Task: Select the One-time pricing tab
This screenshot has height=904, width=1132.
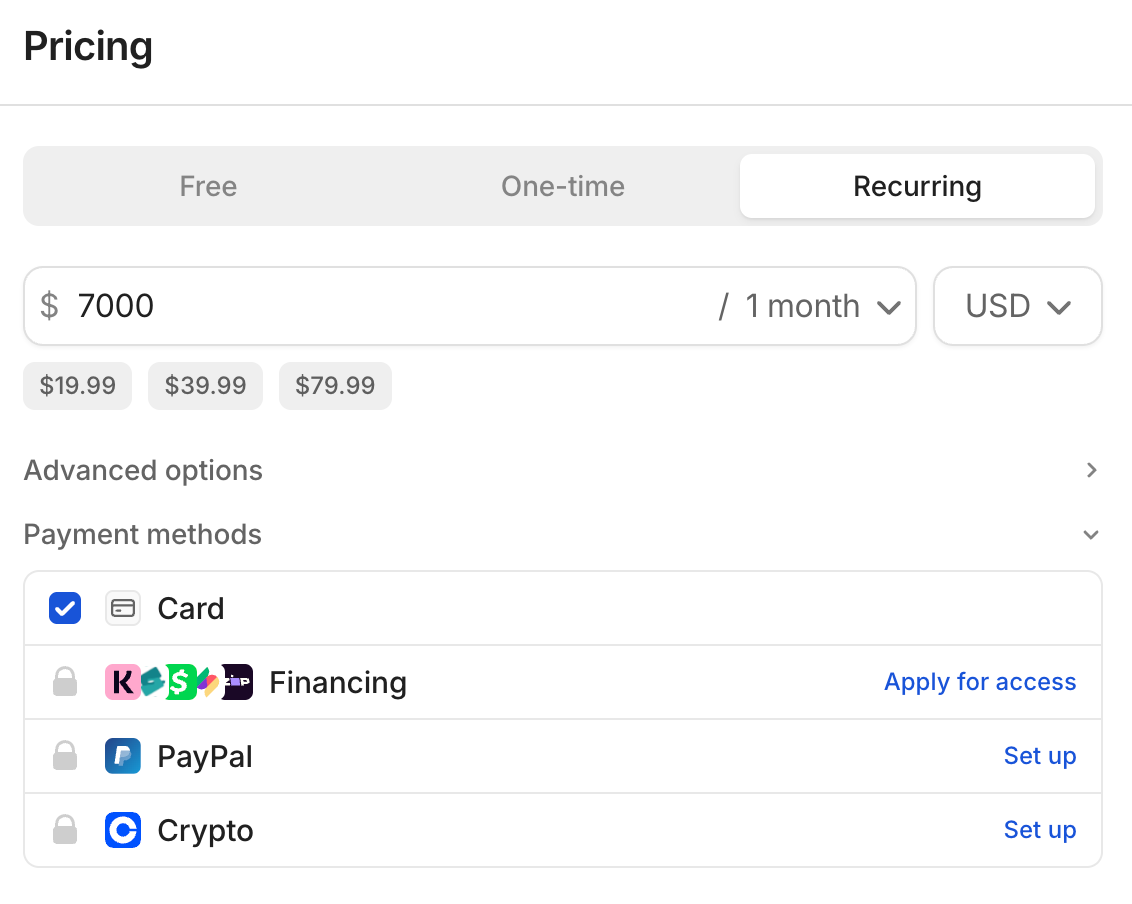Action: [563, 186]
